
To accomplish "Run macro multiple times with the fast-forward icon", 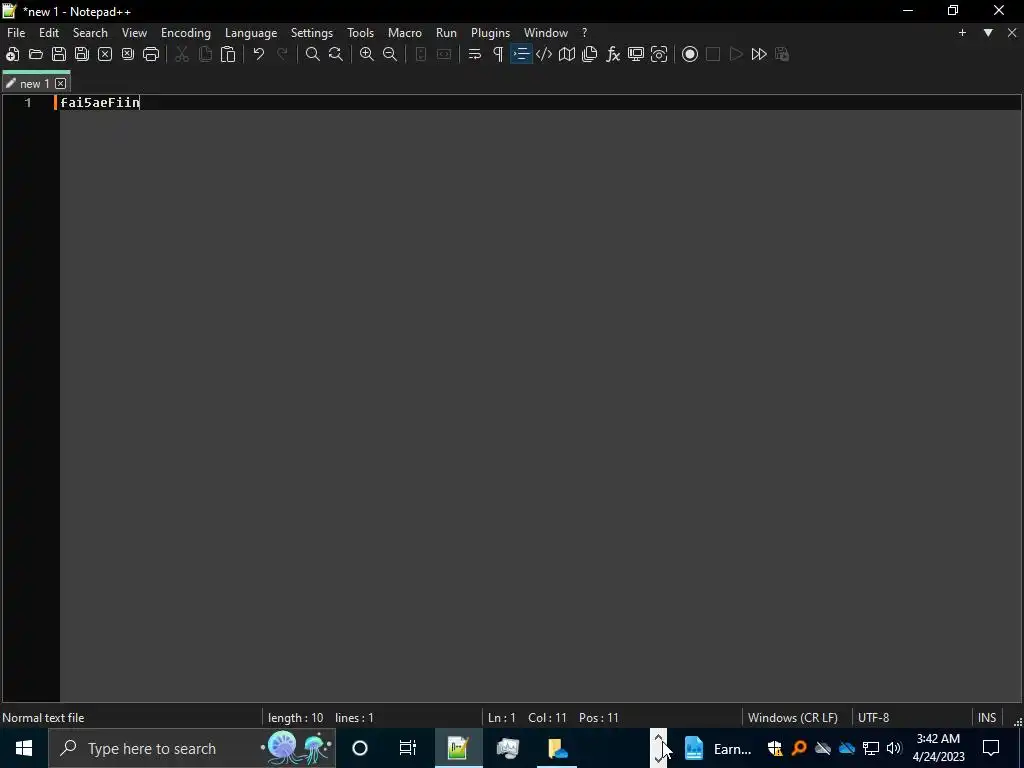I will (x=759, y=54).
